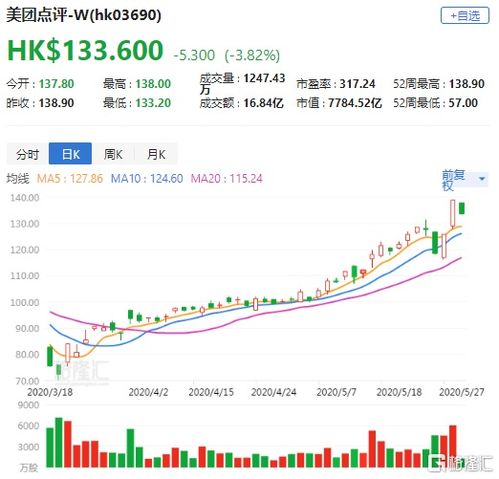
Task: Click the tallest green volume bar near 7000
Action: pyautogui.click(x=59, y=442)
